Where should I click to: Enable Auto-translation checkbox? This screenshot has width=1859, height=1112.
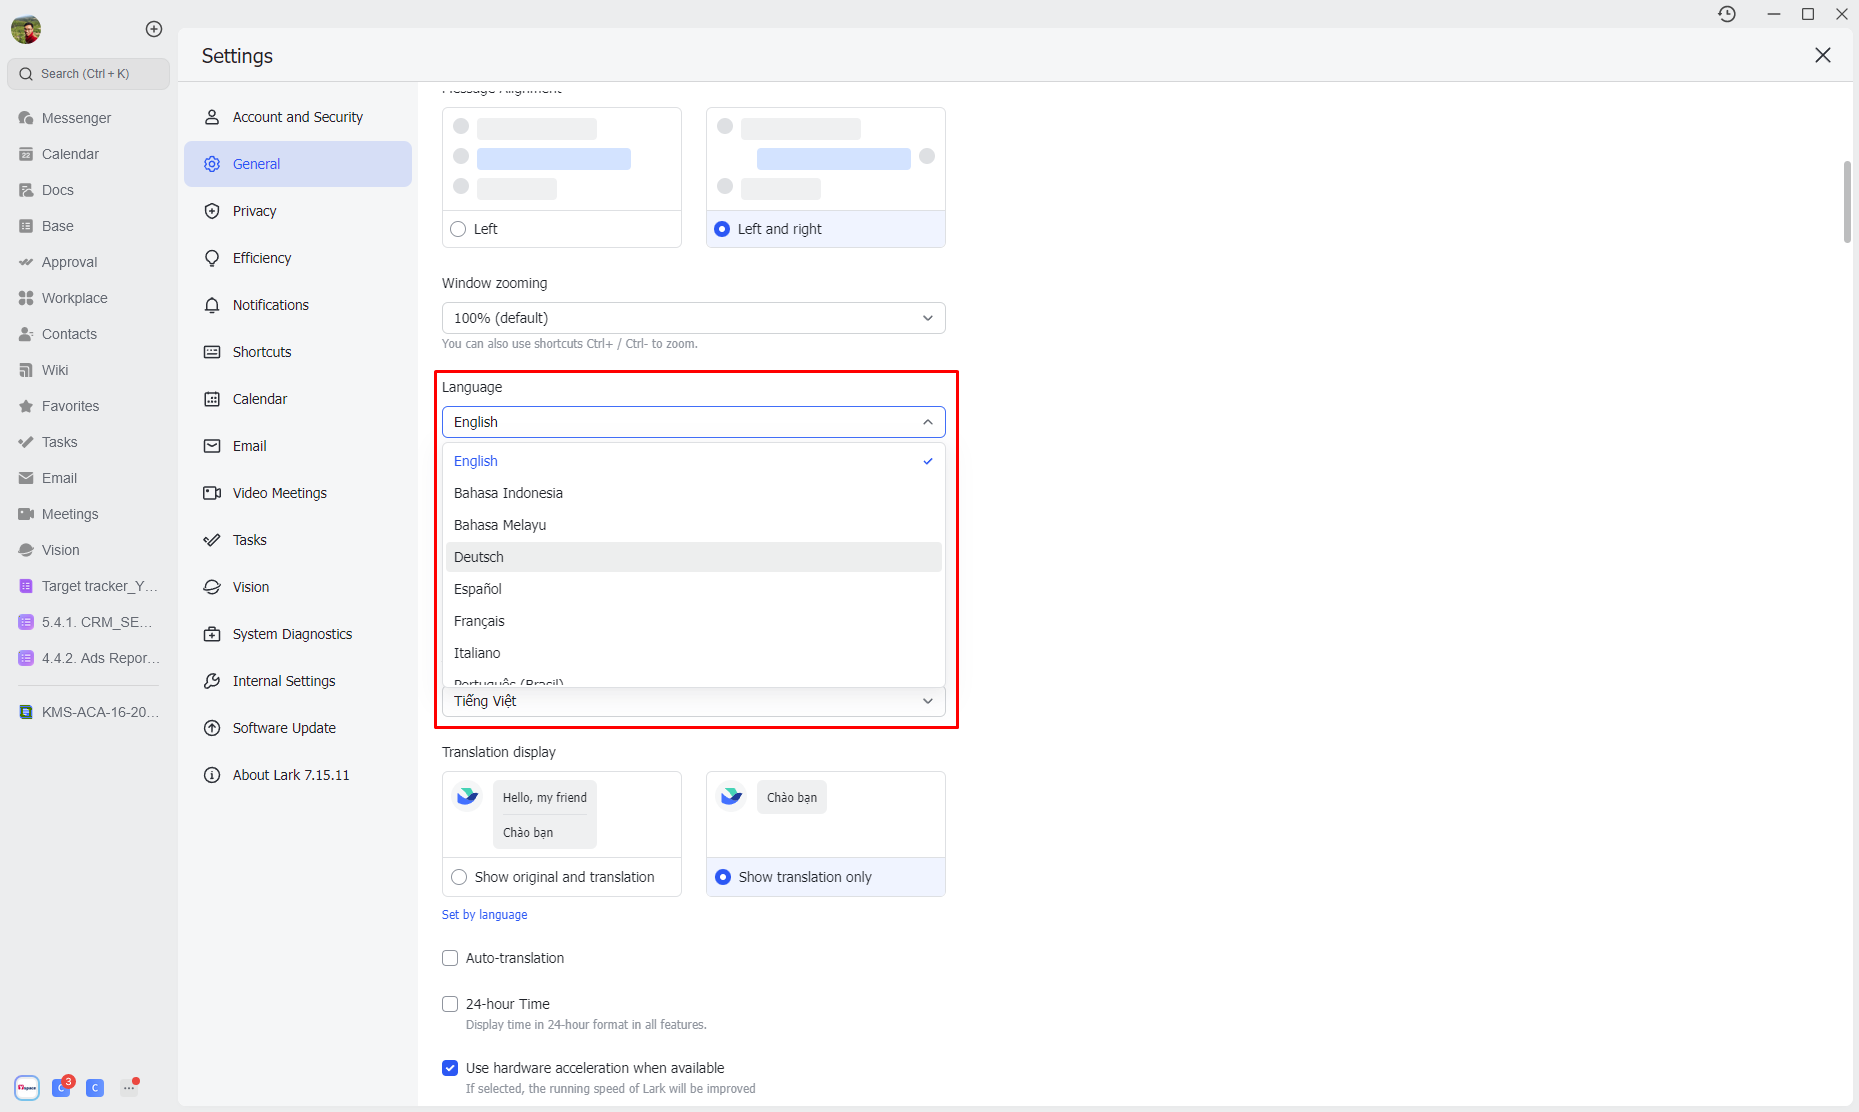click(x=450, y=958)
